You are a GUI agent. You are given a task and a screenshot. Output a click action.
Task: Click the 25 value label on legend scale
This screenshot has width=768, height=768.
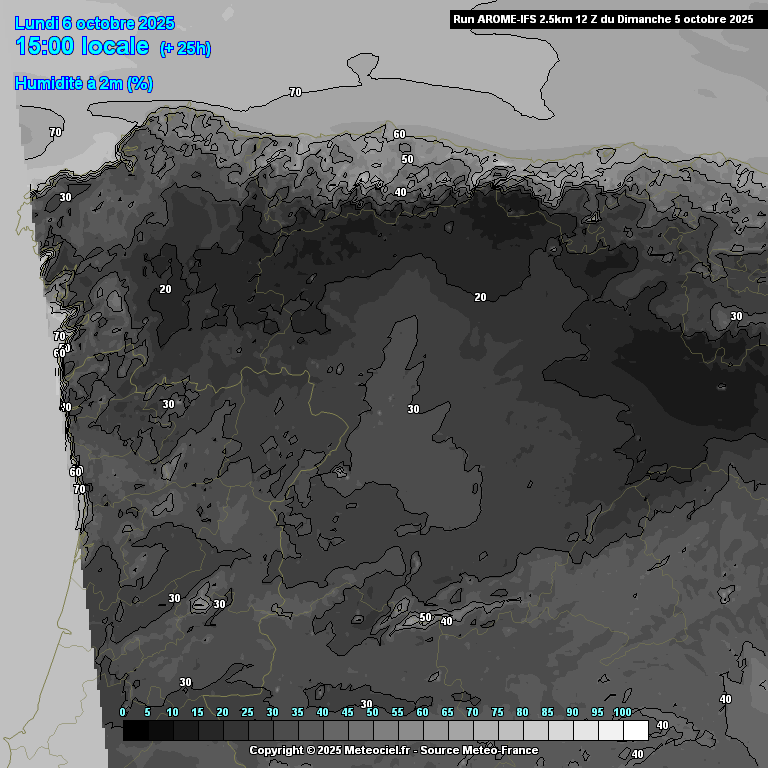point(247,712)
